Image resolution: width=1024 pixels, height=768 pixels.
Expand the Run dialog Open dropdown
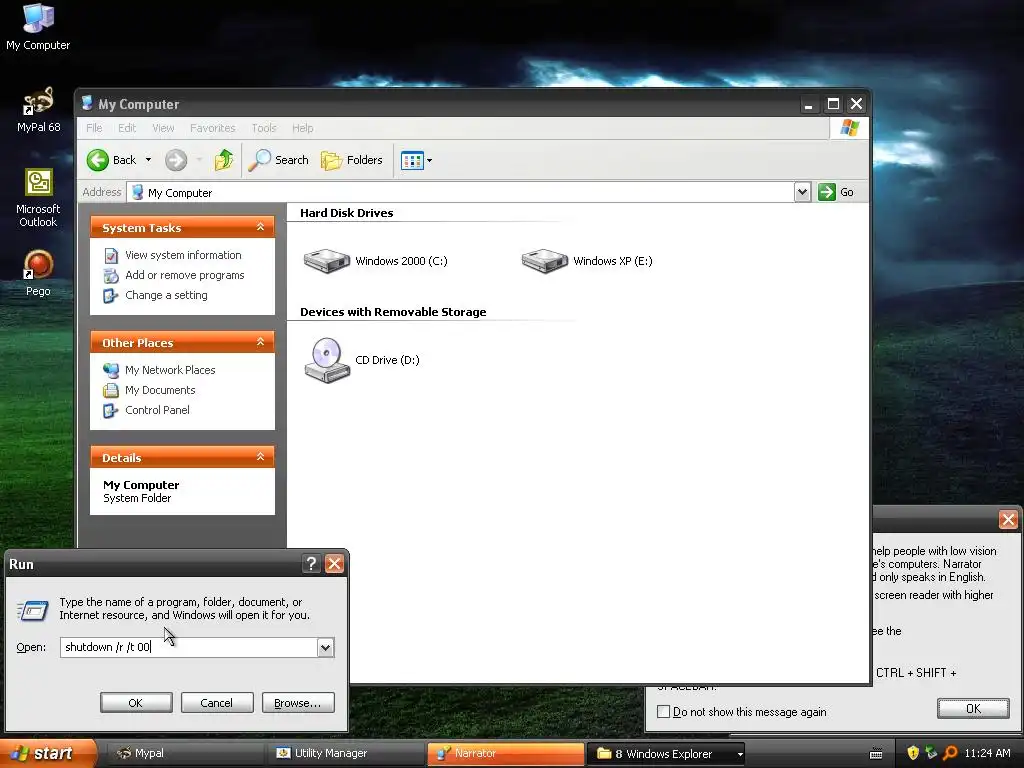tap(325, 647)
